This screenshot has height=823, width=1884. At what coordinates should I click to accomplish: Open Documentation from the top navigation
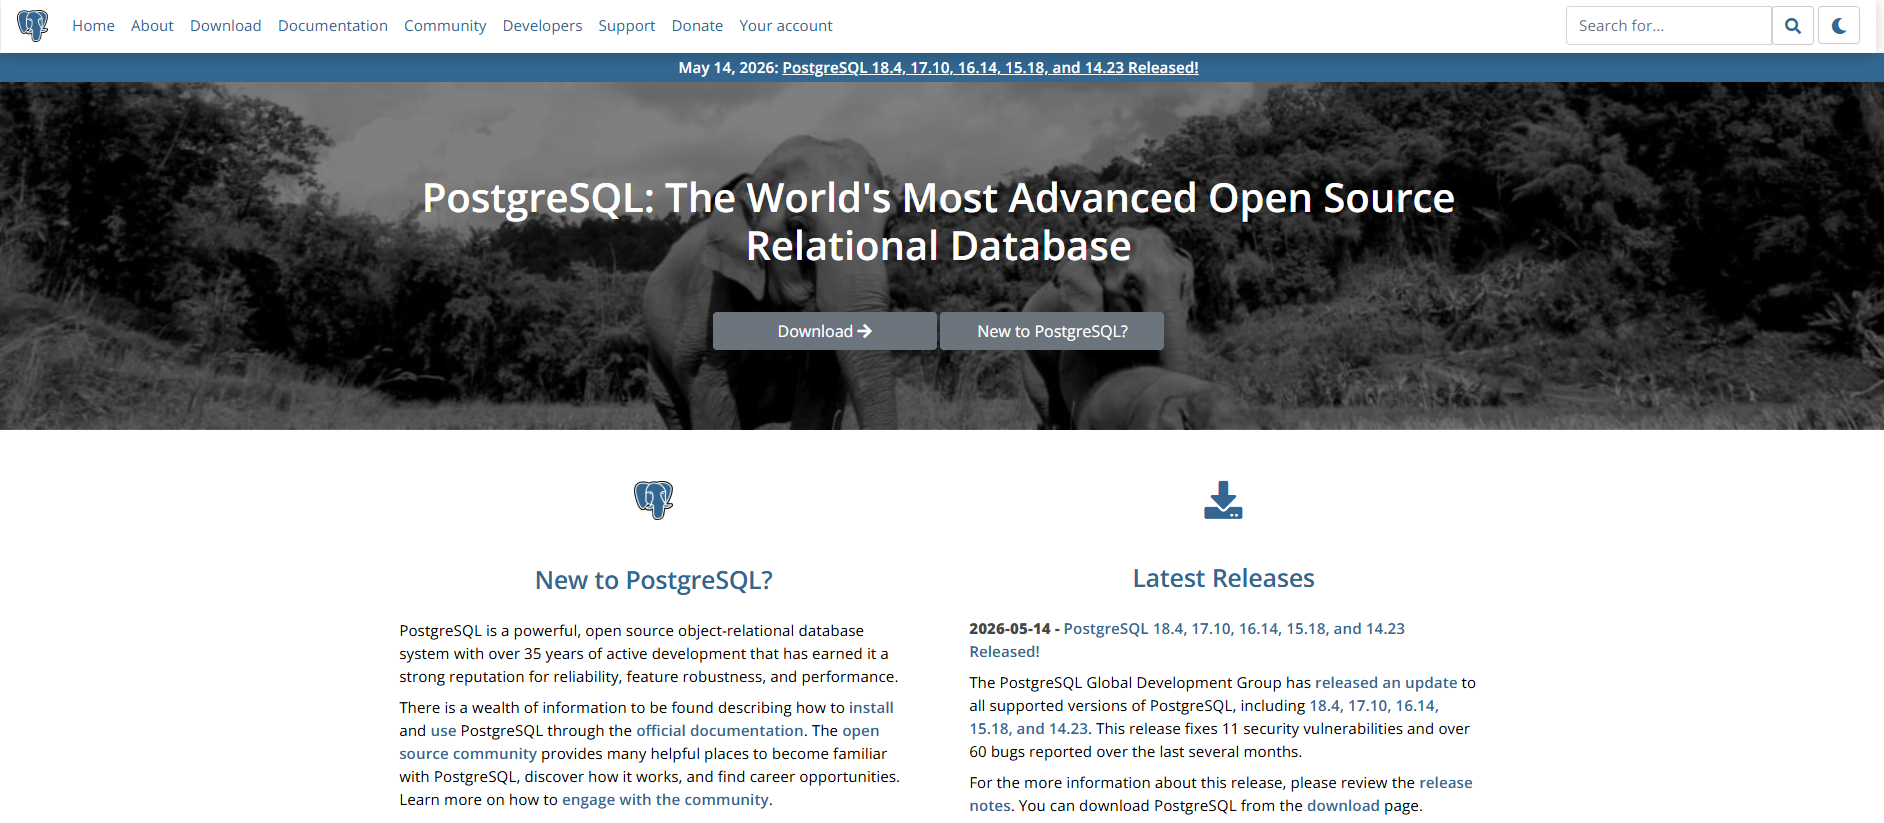coord(333,26)
